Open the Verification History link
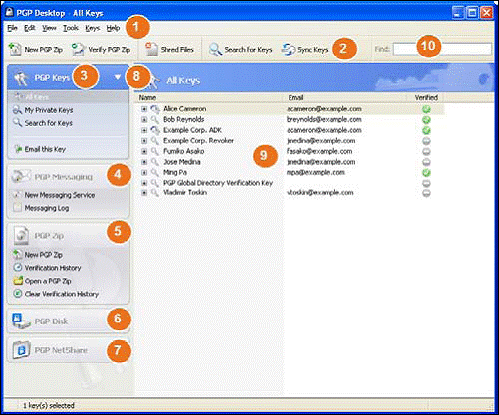Screen dimensions: 499x415 [x=53, y=268]
